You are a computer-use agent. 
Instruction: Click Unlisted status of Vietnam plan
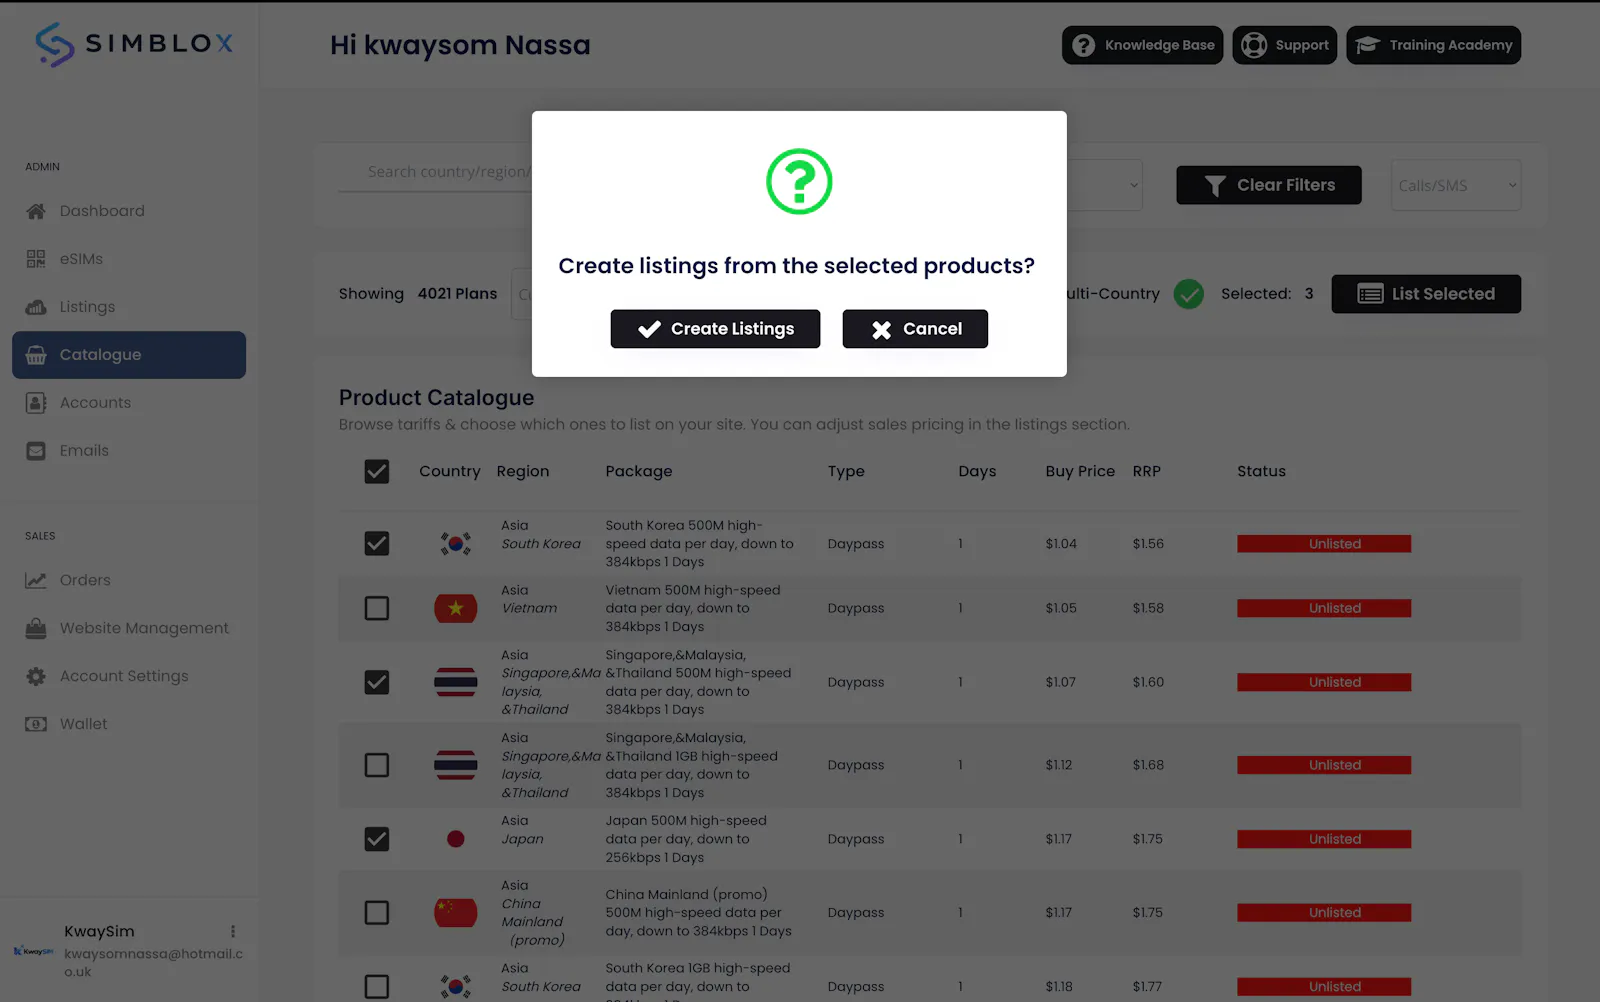click(x=1324, y=608)
